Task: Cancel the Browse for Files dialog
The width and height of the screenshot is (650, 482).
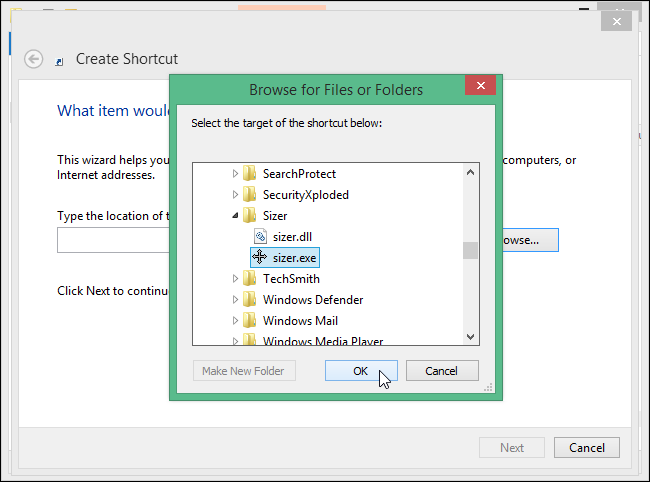Action: (441, 371)
